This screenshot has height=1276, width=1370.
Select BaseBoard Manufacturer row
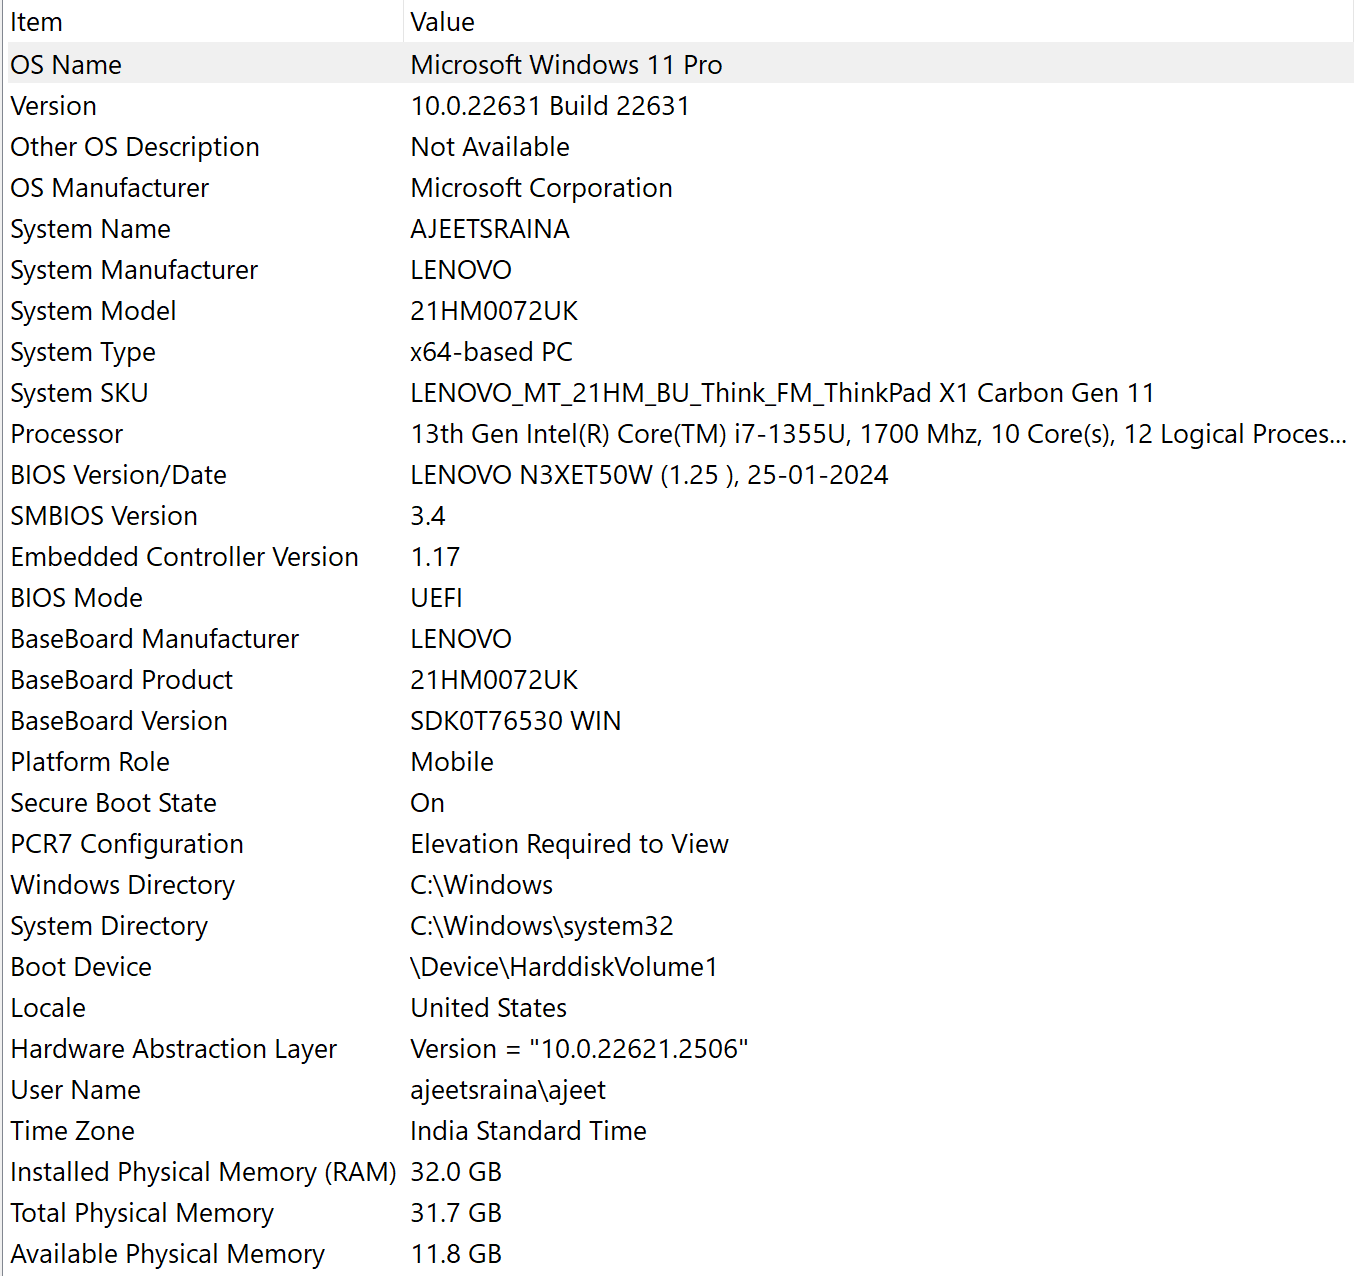(x=681, y=639)
